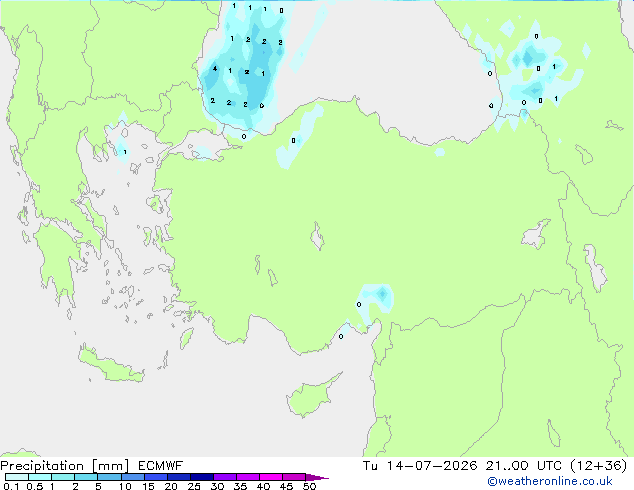
Task: Click the "10" legend scale label
Action: pyautogui.click(x=125, y=486)
